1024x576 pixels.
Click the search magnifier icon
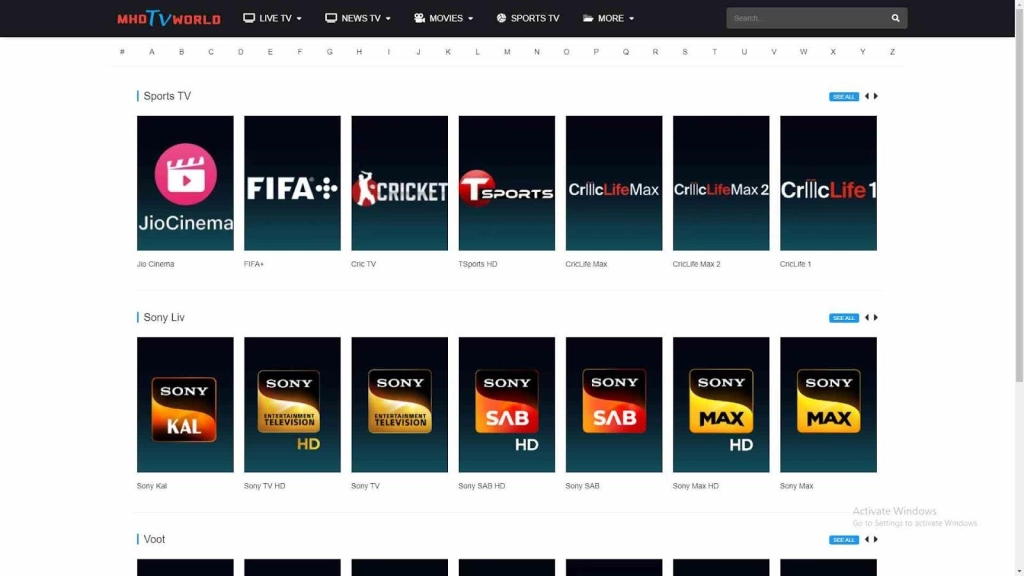tap(895, 18)
